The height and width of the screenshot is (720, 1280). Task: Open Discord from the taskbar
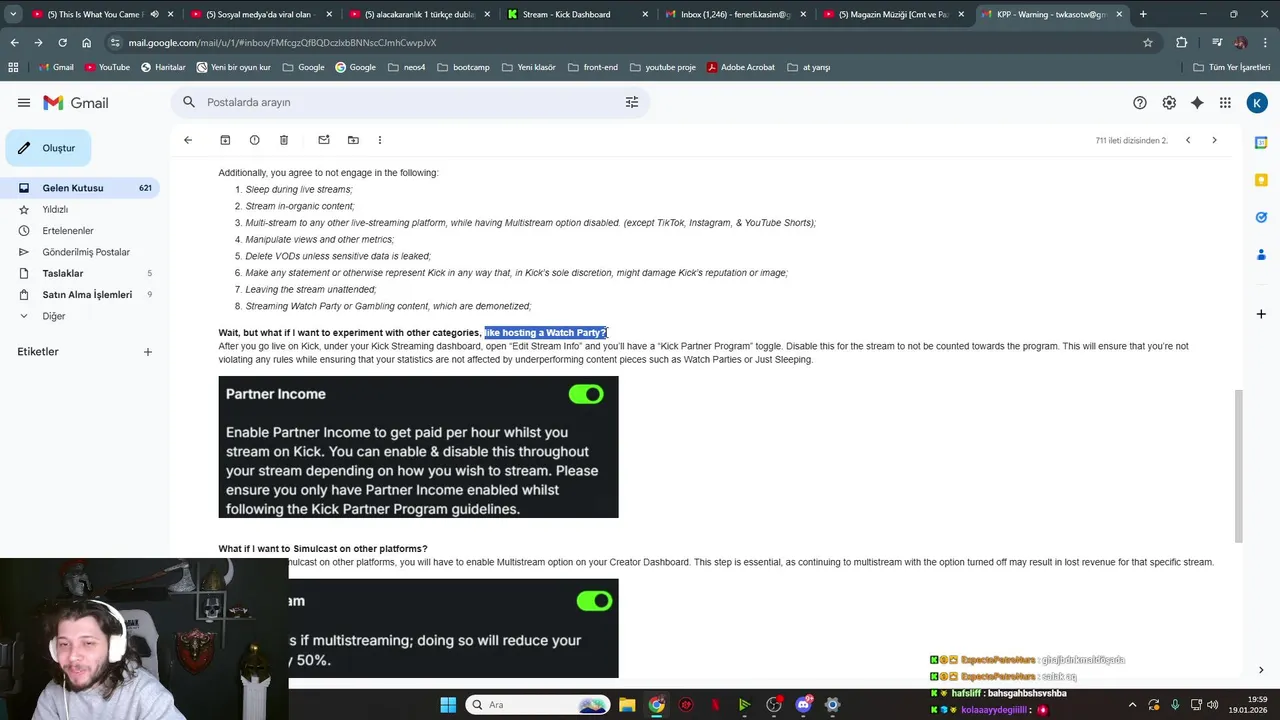tap(803, 705)
